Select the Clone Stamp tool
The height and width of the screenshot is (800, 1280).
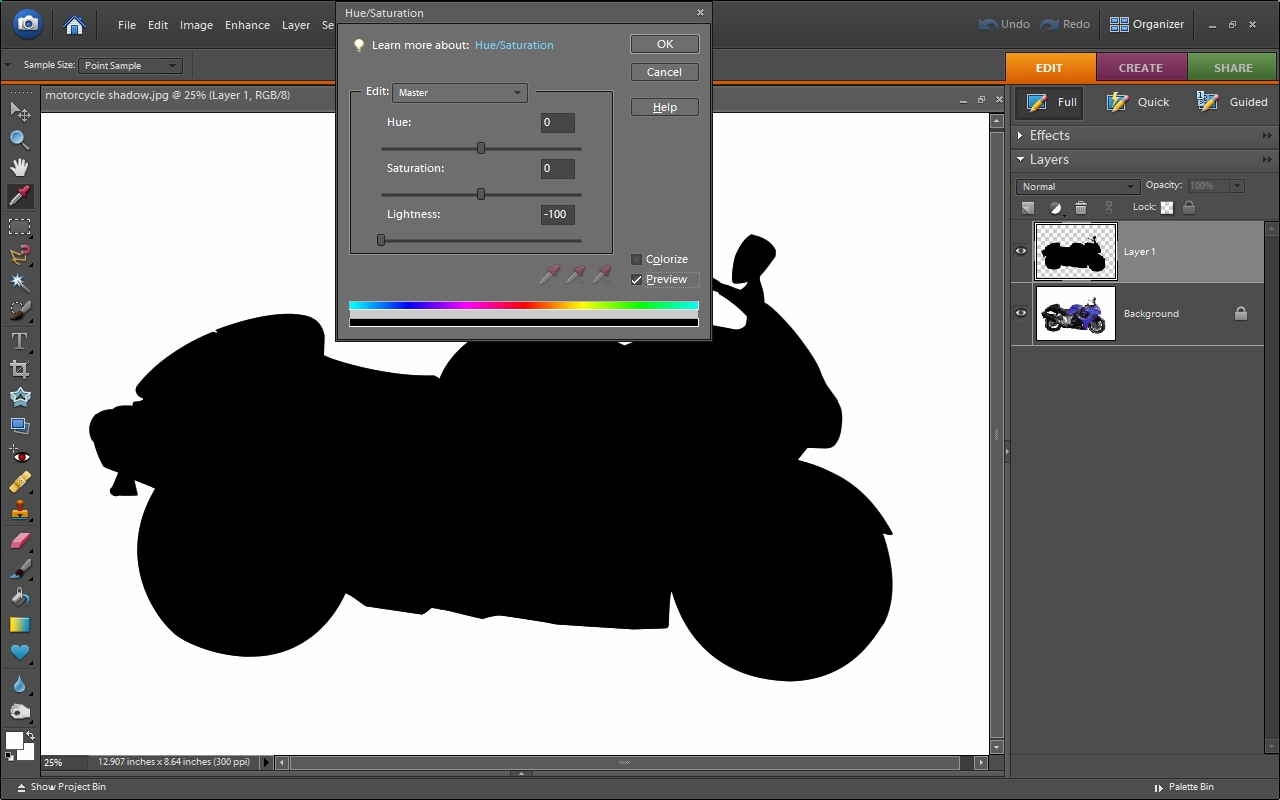coord(19,511)
